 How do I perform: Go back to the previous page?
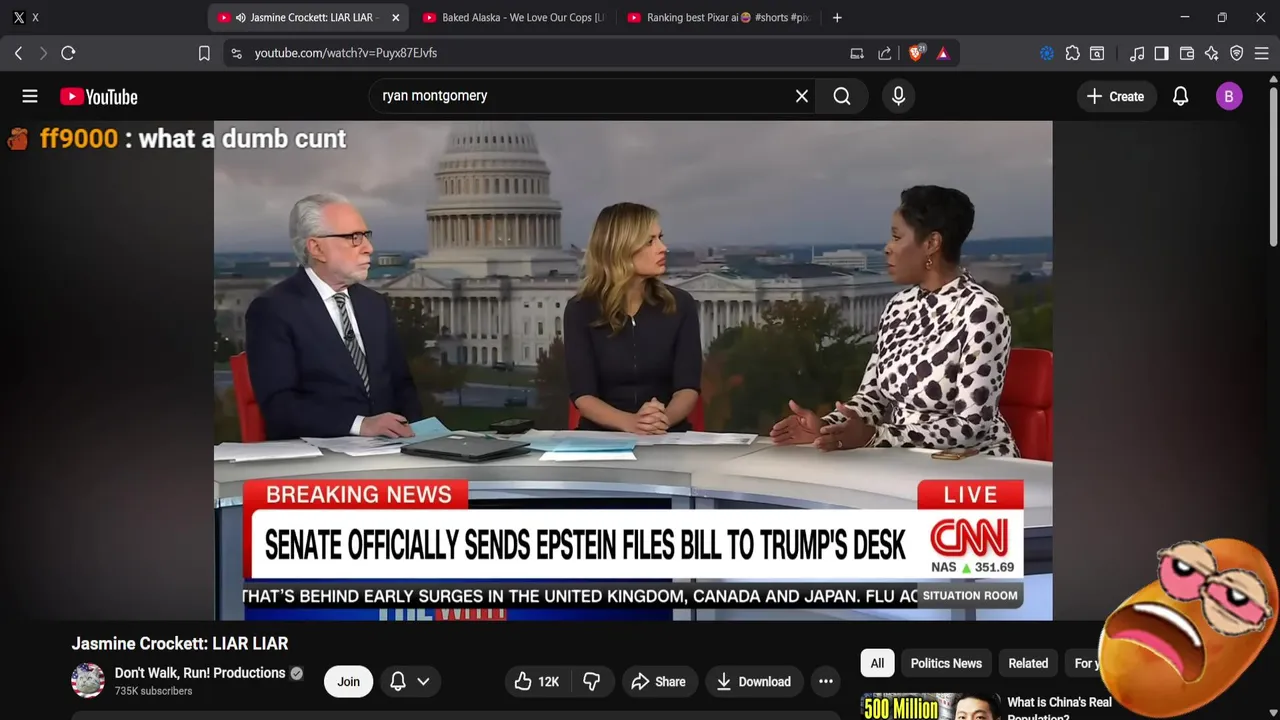pyautogui.click(x=18, y=53)
